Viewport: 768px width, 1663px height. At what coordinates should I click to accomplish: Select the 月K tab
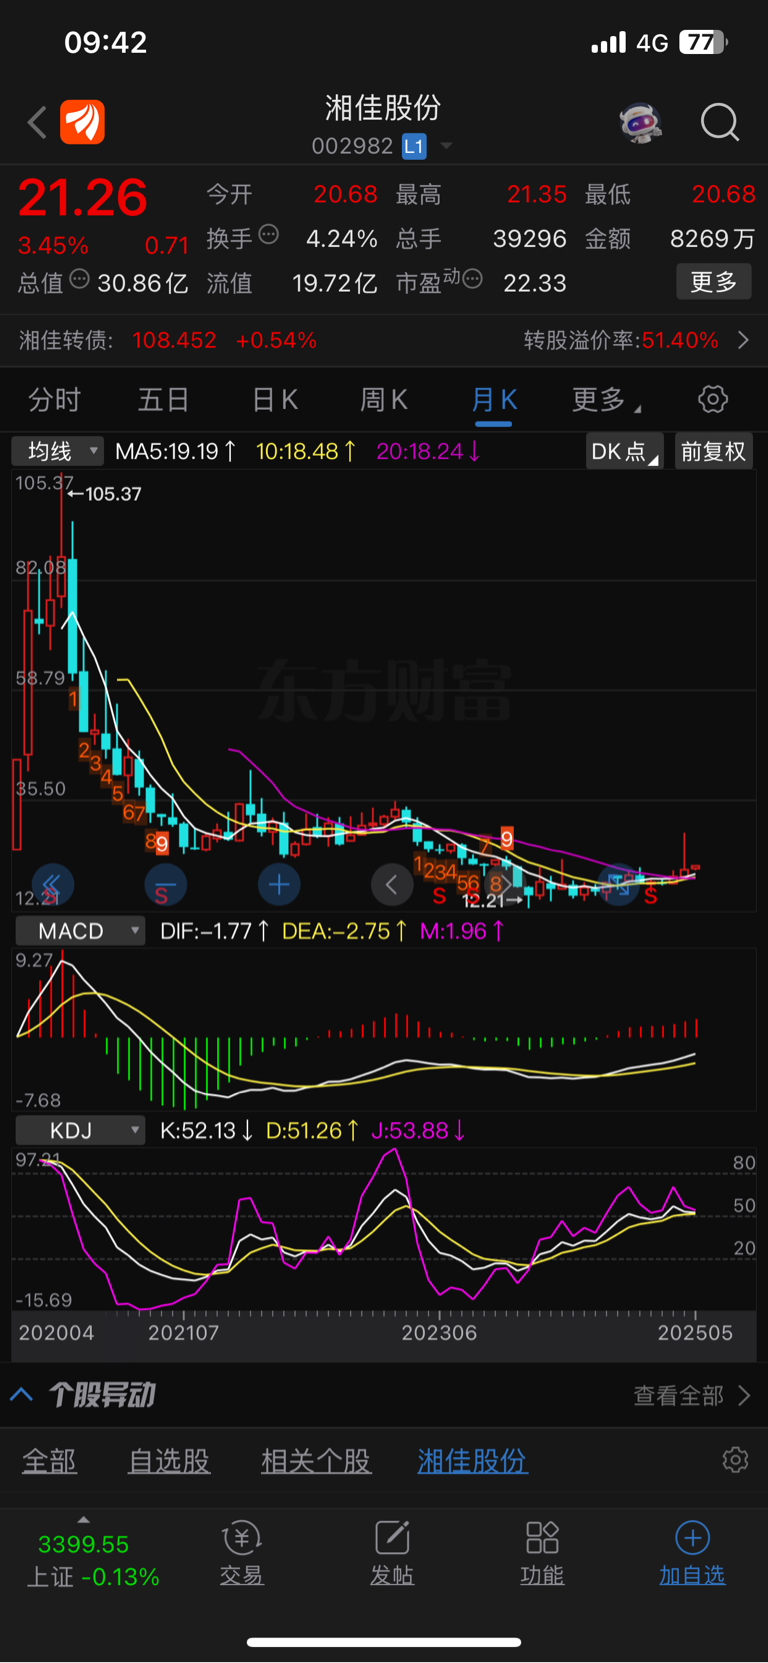tap(493, 400)
